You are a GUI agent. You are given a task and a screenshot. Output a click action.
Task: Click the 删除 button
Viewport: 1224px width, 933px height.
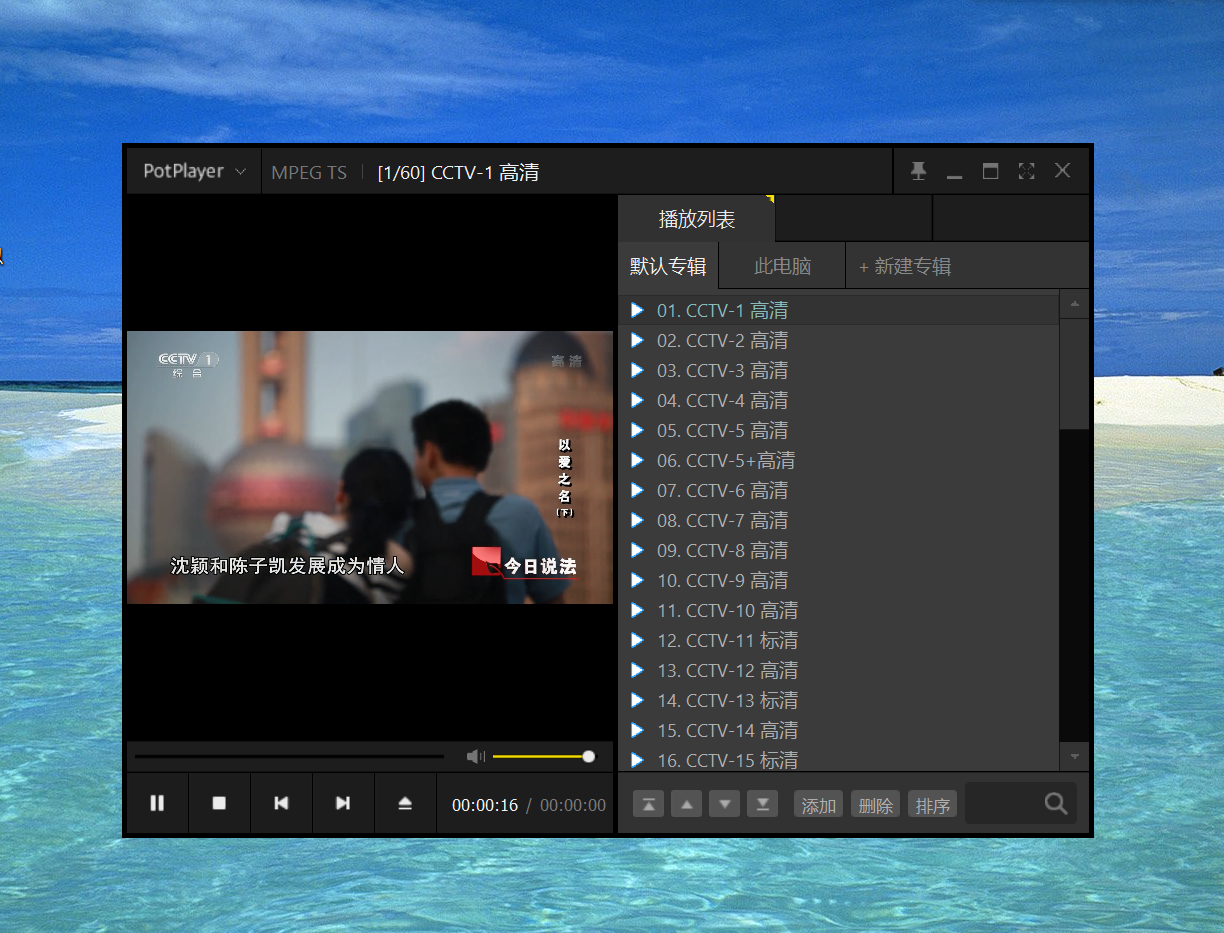tap(875, 805)
